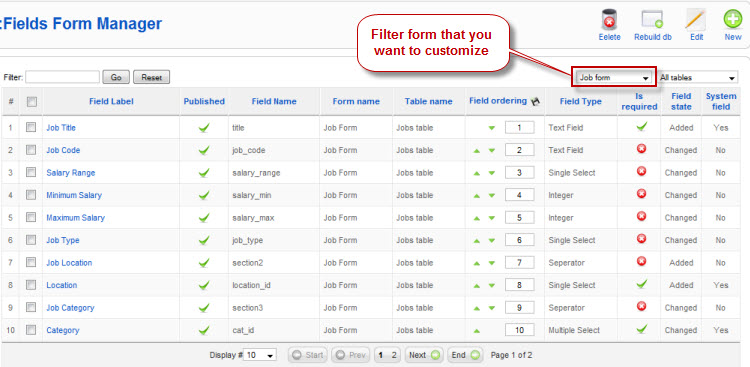This screenshot has height=367, width=750.
Task: Go to the Next page button
Action: click(424, 356)
